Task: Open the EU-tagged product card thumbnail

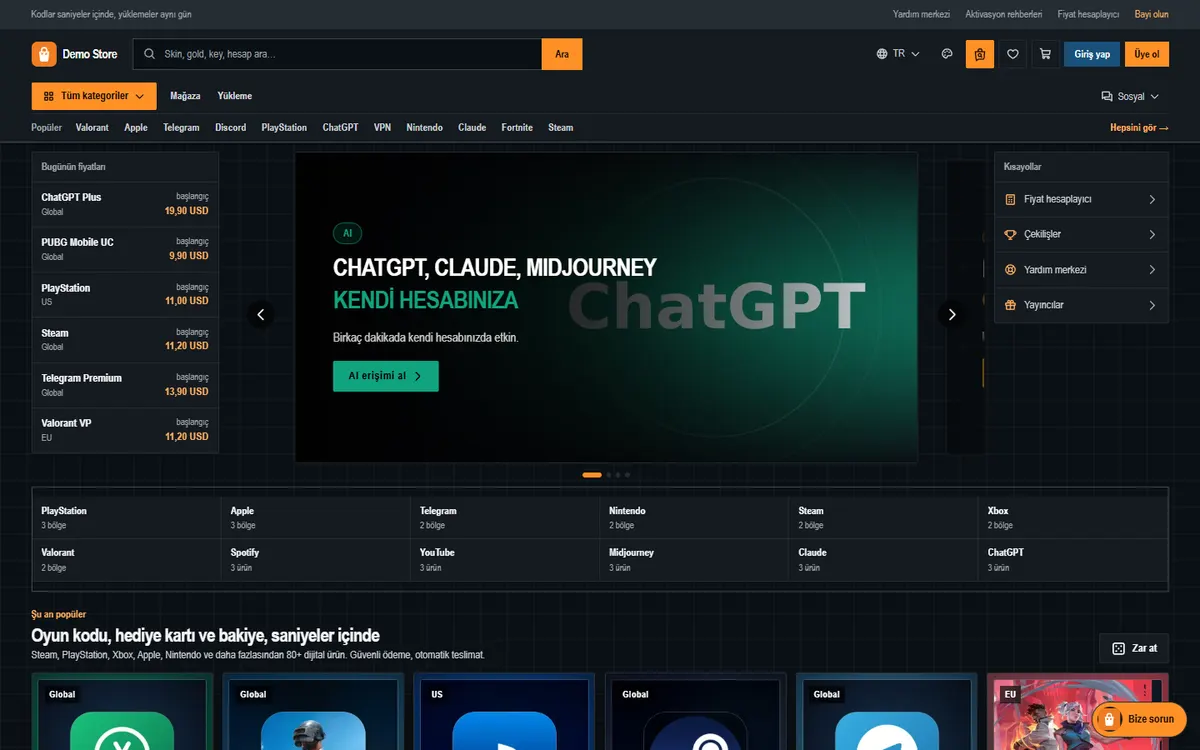Action: tap(1078, 712)
